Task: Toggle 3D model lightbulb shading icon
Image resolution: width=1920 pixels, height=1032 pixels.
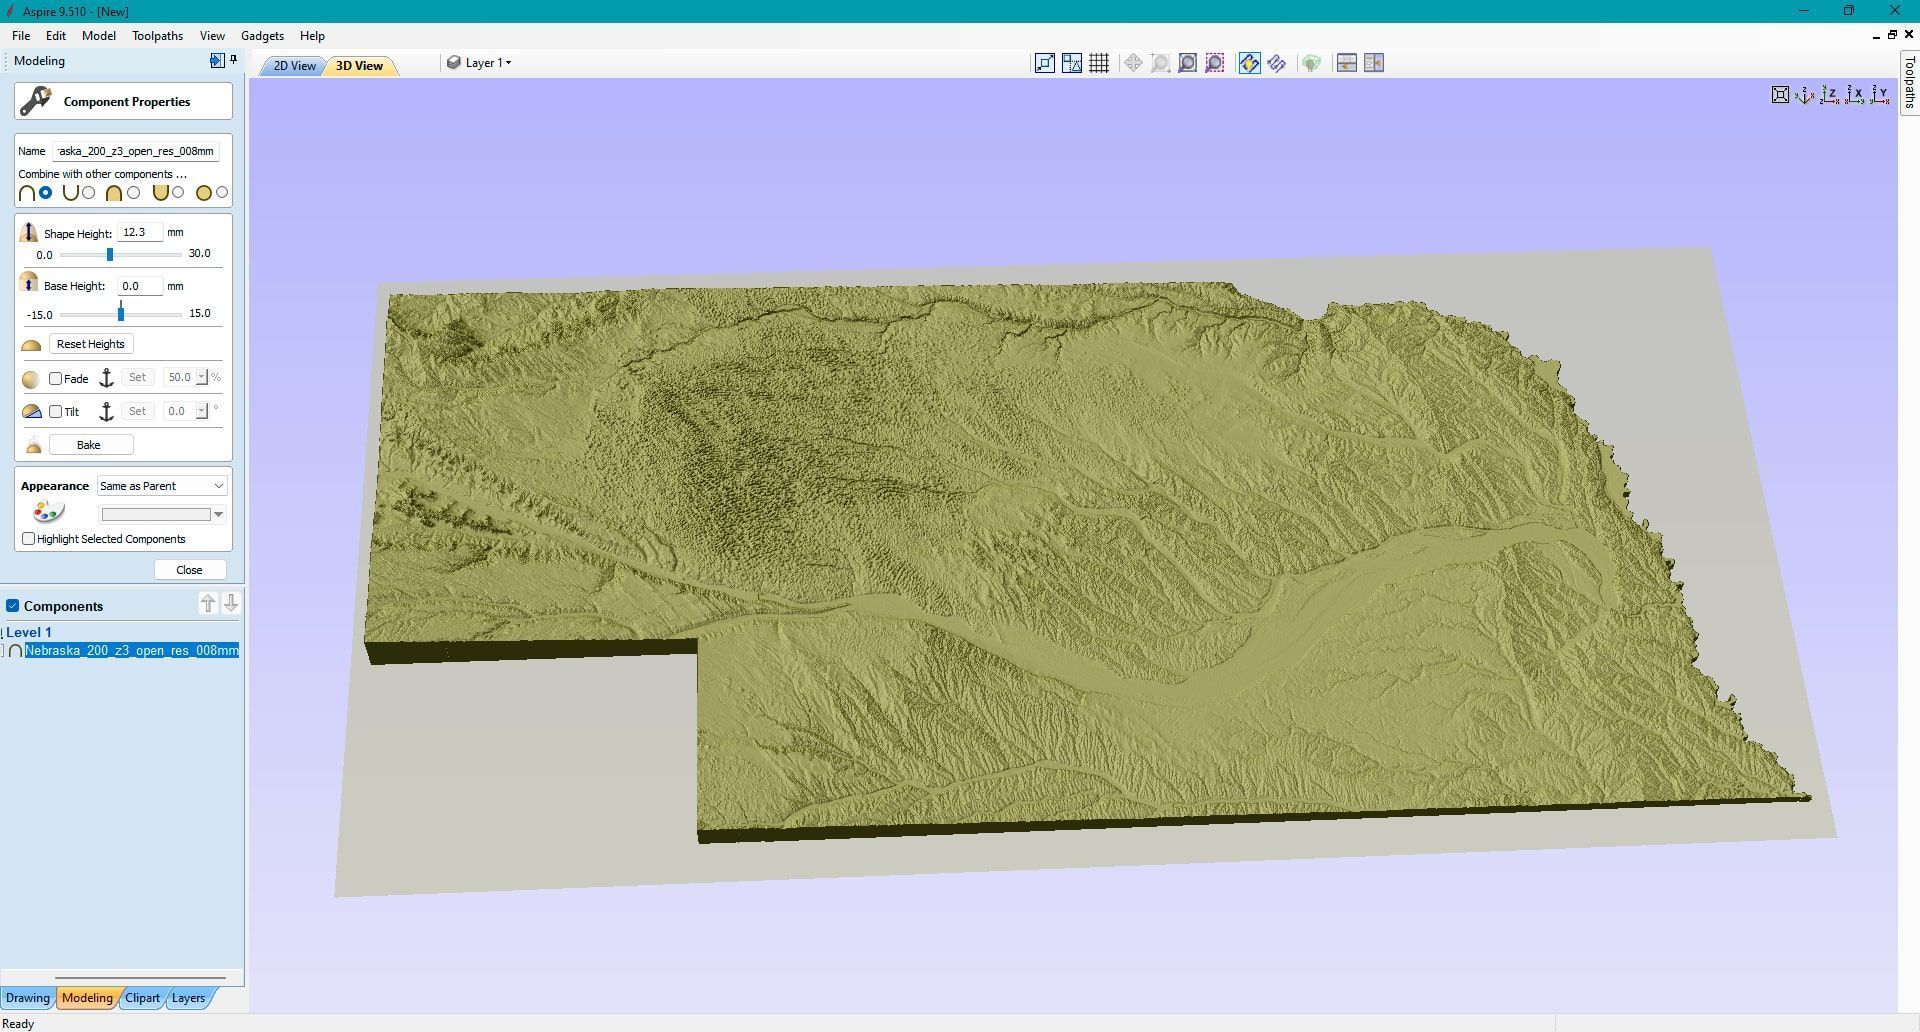Action: pyautogui.click(x=1249, y=63)
